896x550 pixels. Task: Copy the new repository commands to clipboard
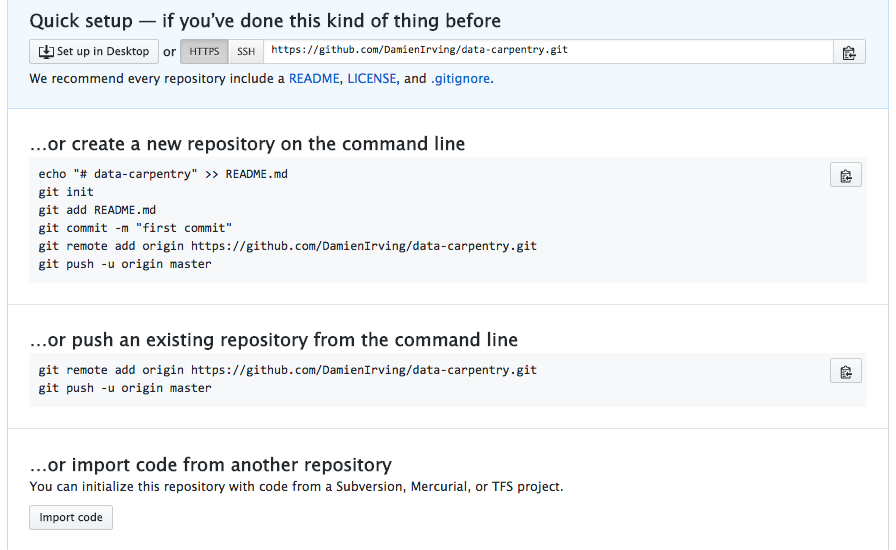coord(846,176)
